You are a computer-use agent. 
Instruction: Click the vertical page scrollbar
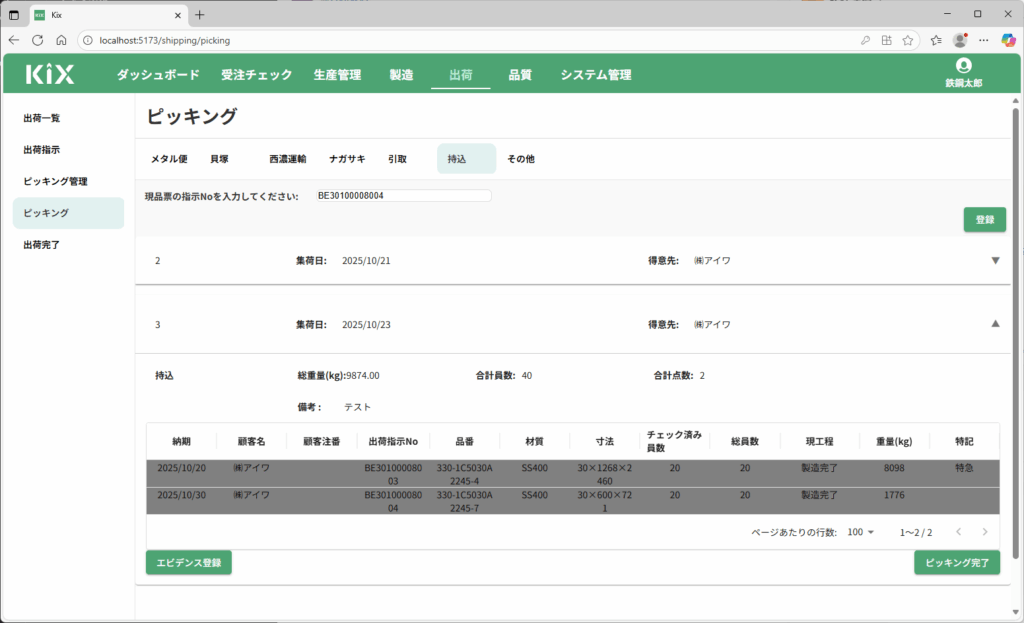coord(1015,330)
